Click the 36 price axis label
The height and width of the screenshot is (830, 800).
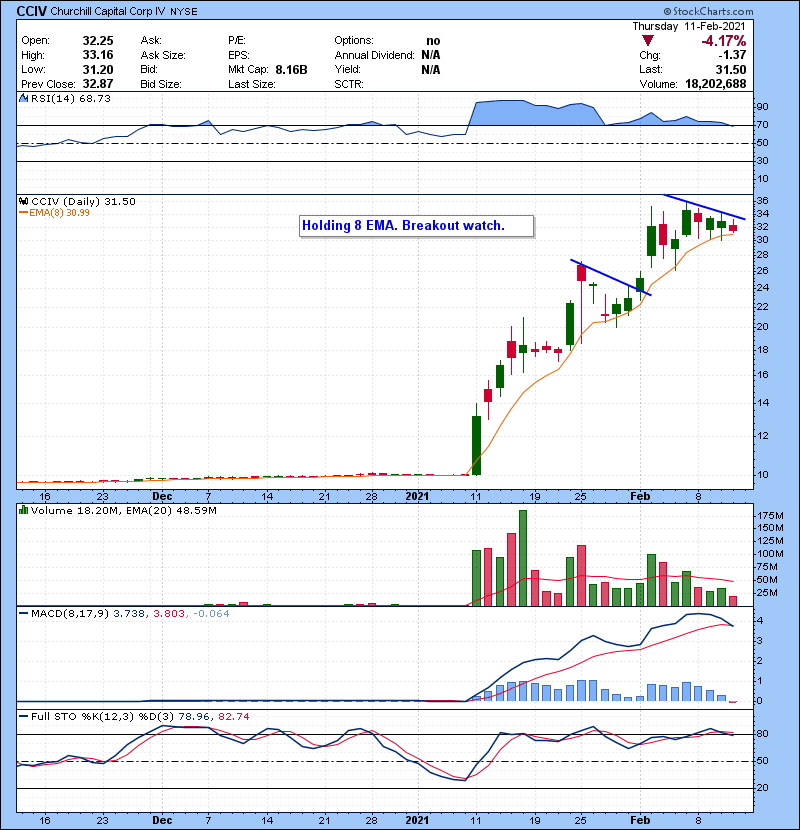click(x=762, y=201)
